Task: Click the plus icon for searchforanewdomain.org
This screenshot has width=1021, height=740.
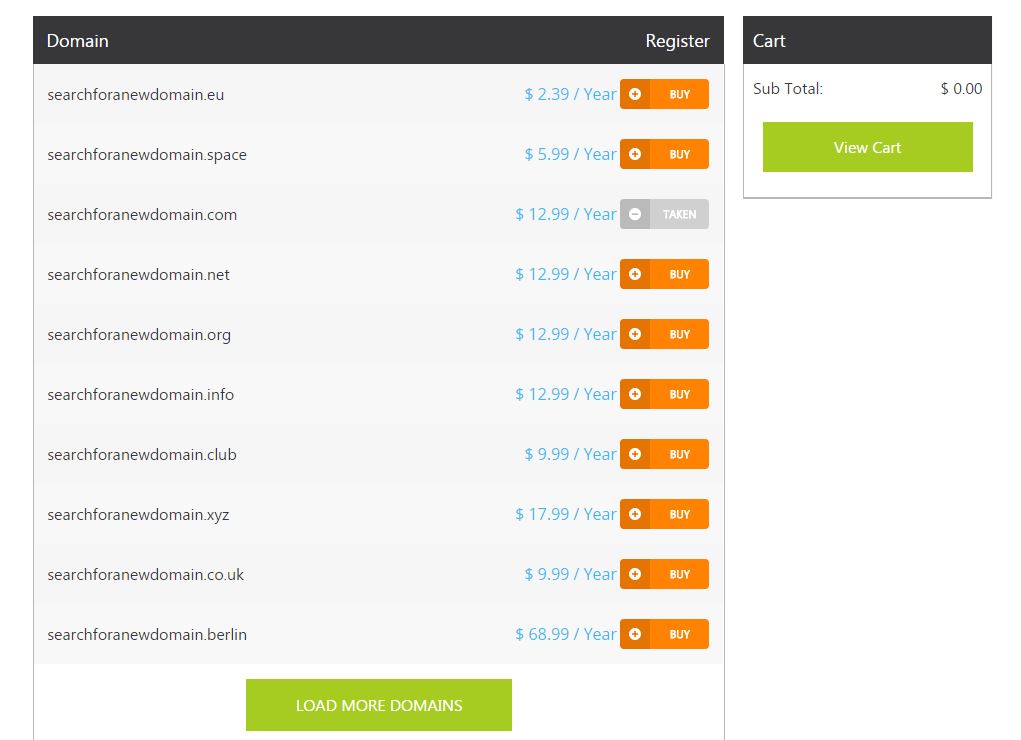Action: pyautogui.click(x=635, y=334)
